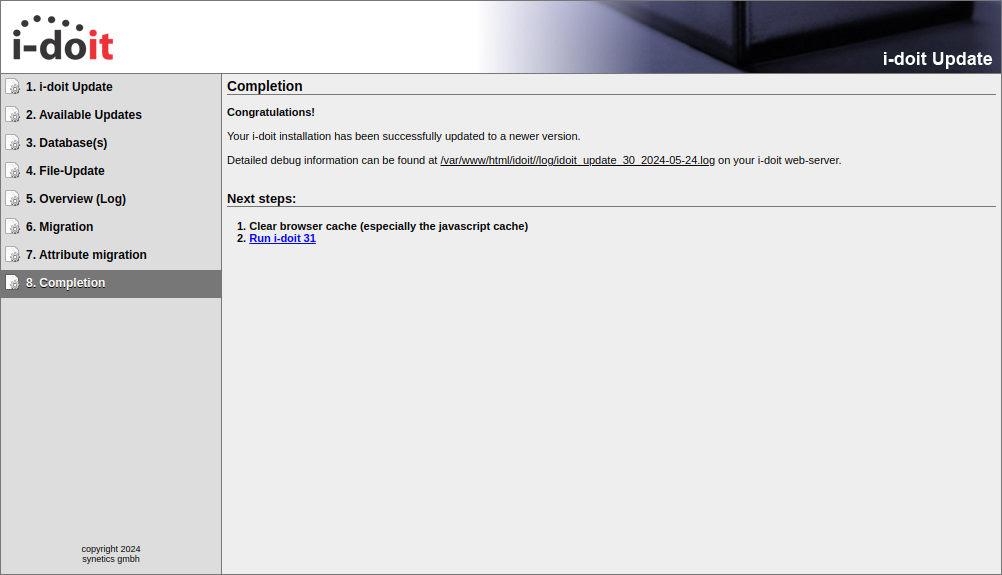Click the gear-page icon beside i-doit Update step
The width and height of the screenshot is (1002, 575).
(13, 87)
